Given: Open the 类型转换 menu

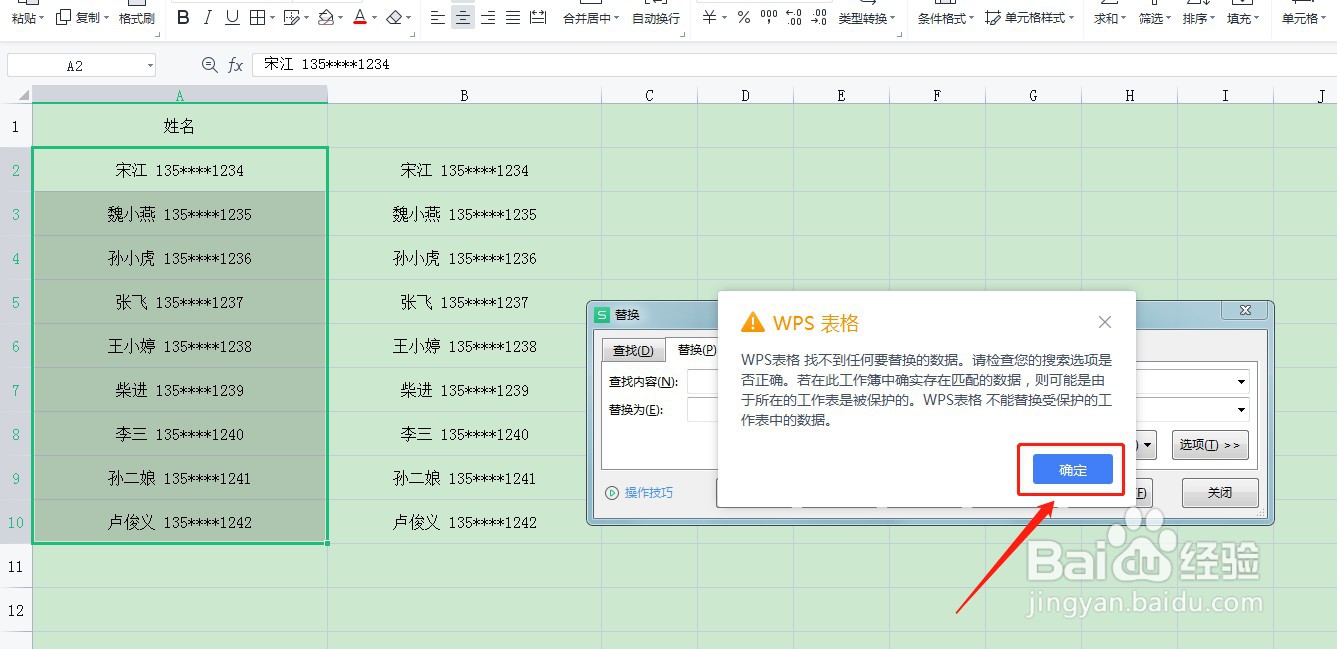Looking at the screenshot, I should 866,17.
